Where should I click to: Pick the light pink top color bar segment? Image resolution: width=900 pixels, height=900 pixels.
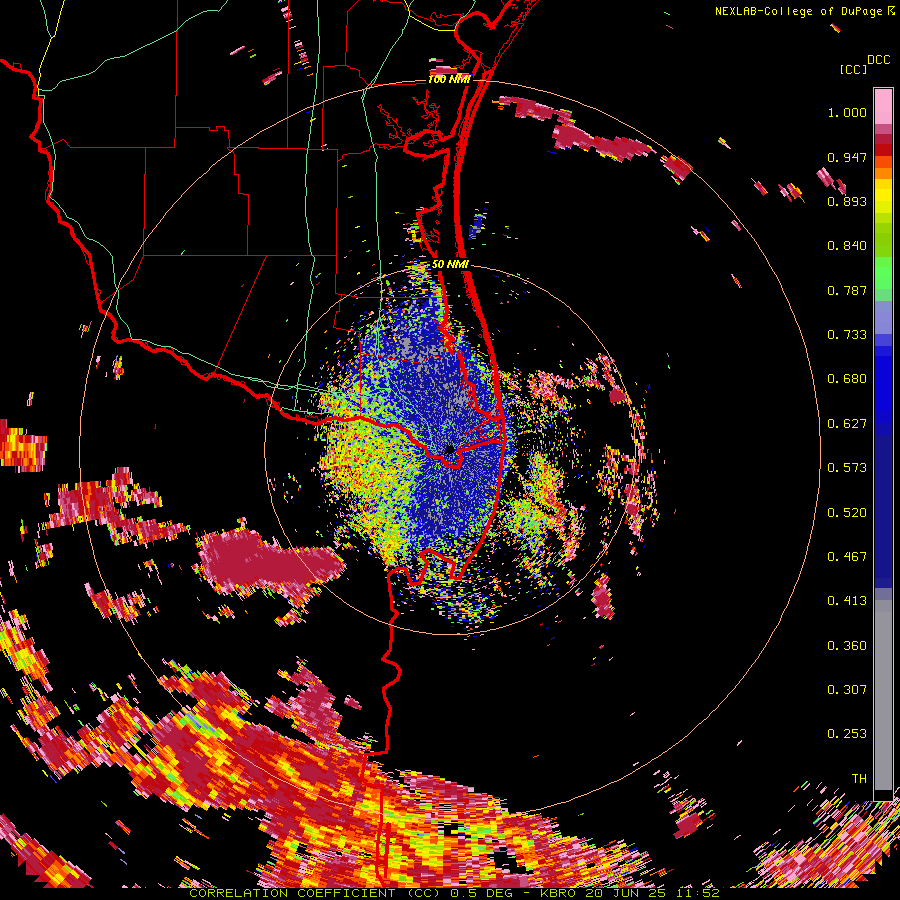coord(883,106)
